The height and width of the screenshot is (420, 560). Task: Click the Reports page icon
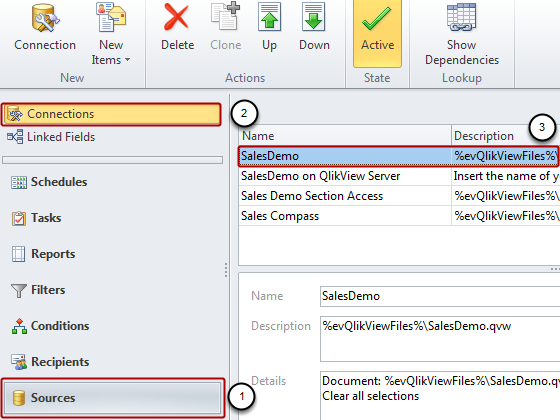[19, 254]
